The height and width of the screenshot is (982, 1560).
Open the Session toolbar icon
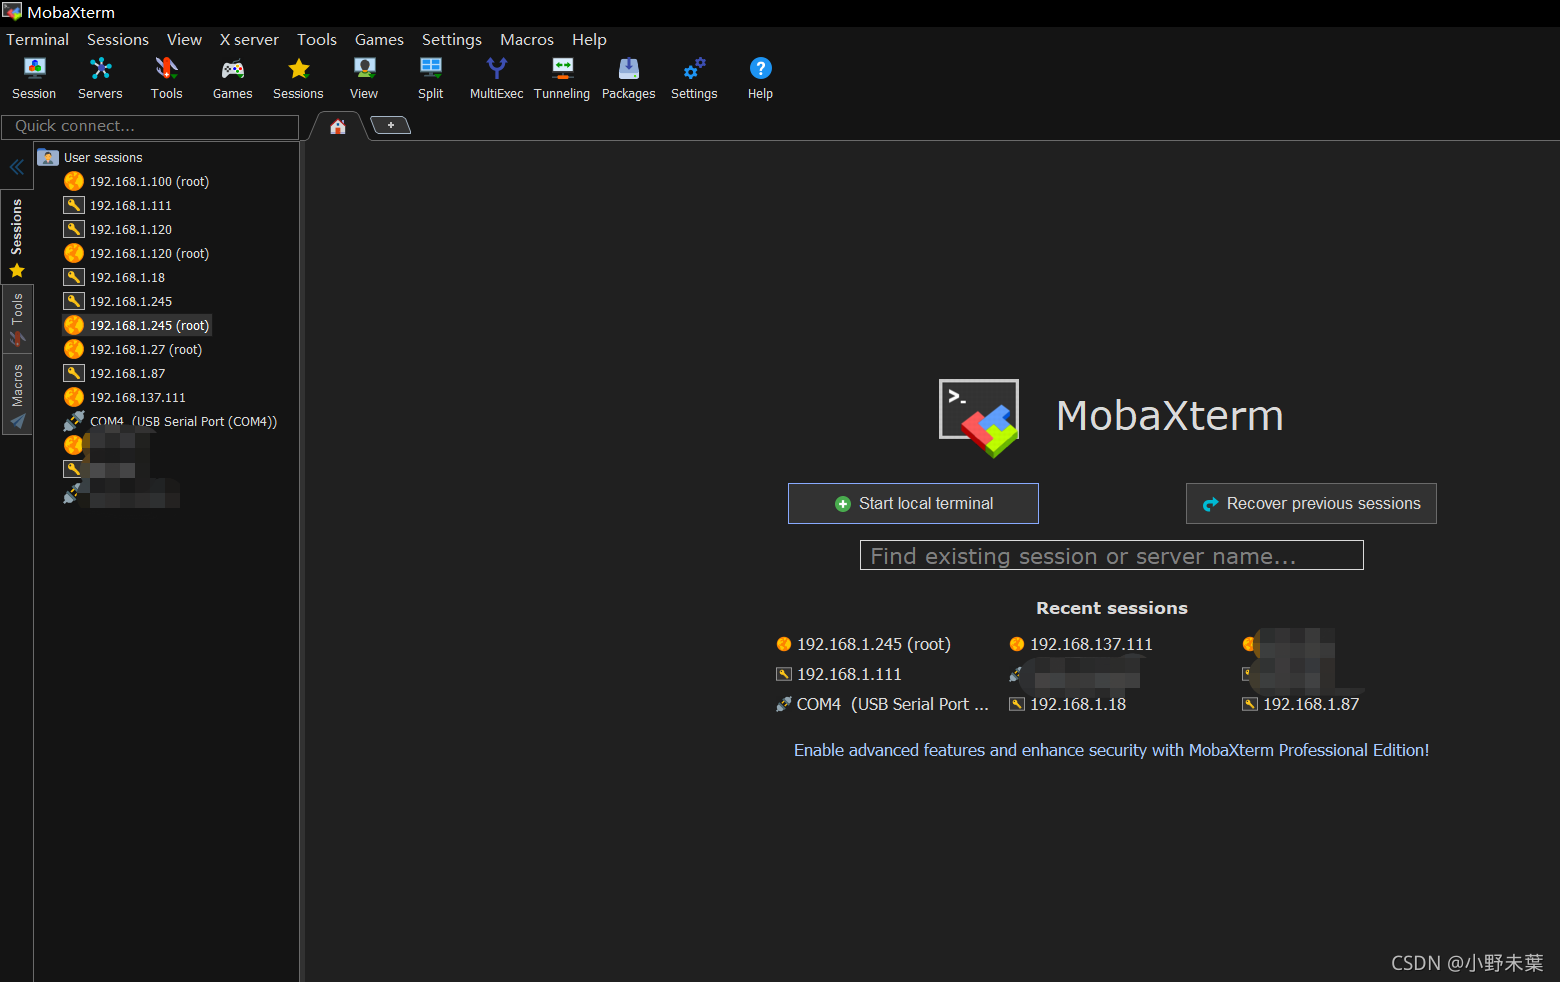click(34, 78)
